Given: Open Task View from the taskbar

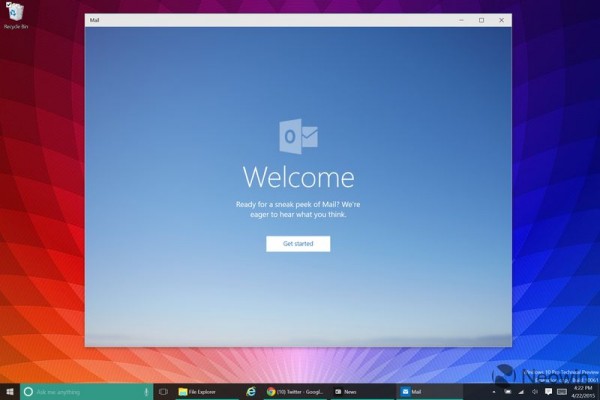Looking at the screenshot, I should 162,391.
